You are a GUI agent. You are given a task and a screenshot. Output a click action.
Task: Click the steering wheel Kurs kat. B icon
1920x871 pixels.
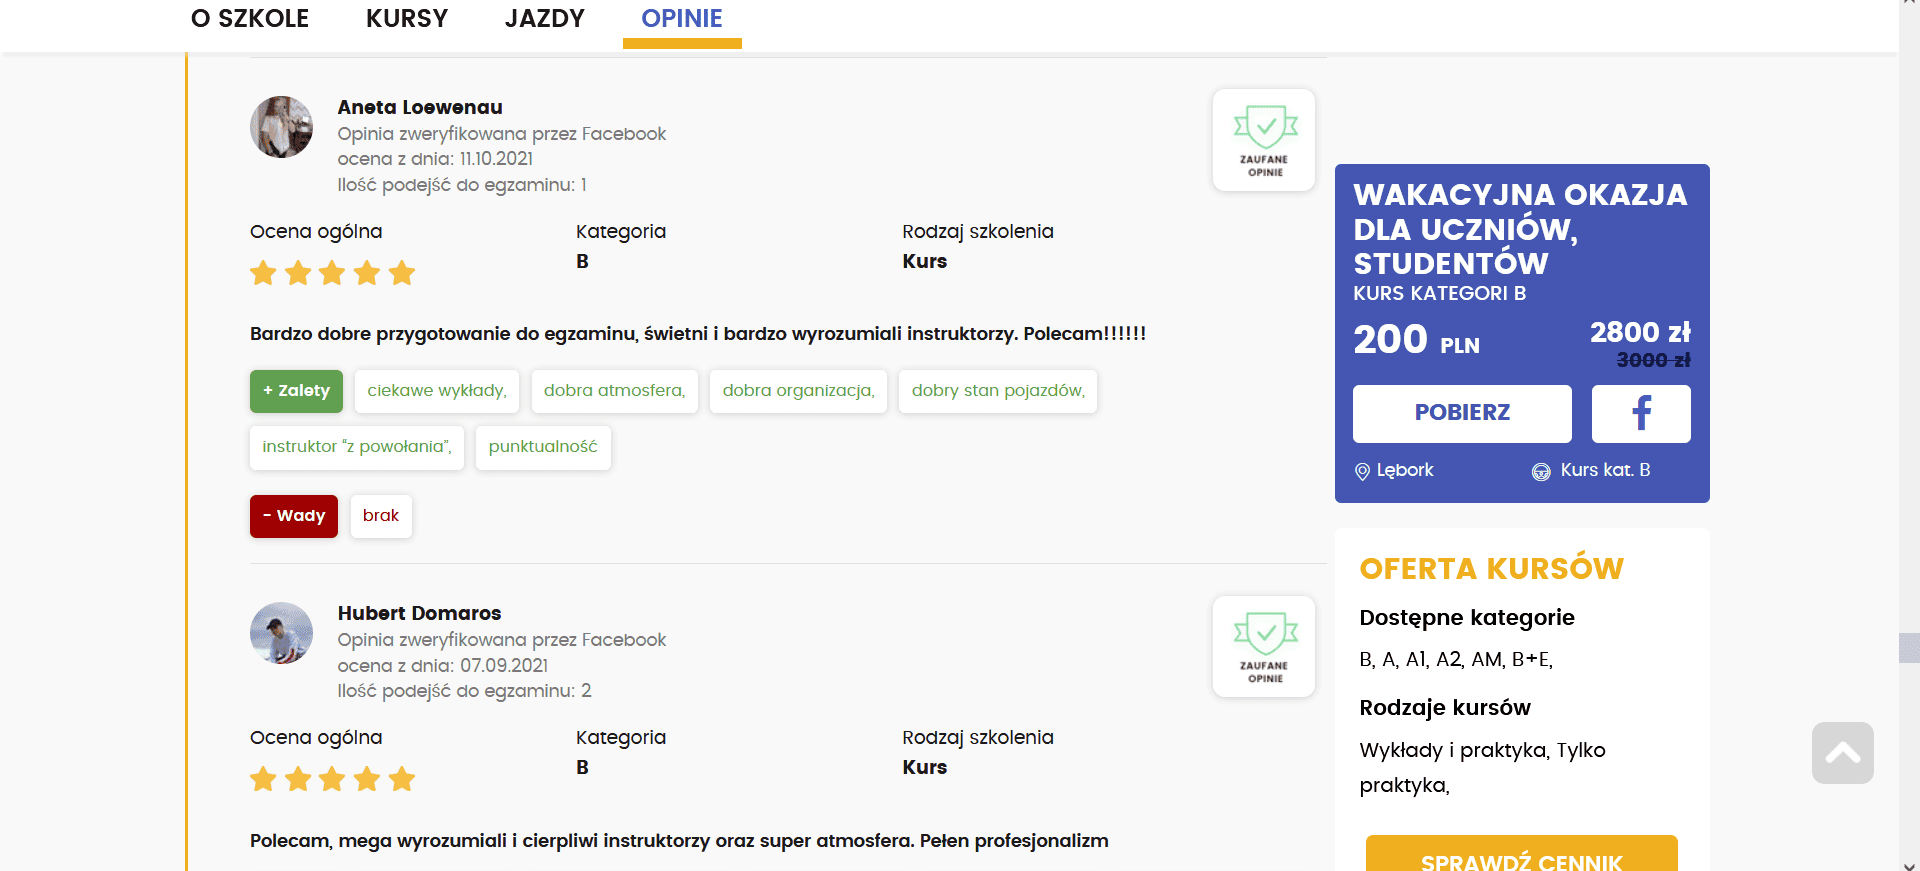coord(1541,471)
